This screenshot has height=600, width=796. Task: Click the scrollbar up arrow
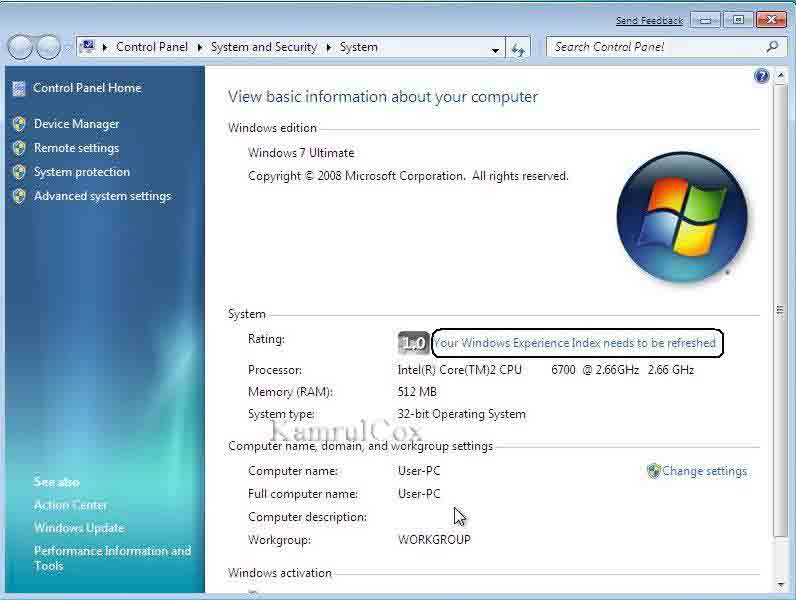coord(781,76)
